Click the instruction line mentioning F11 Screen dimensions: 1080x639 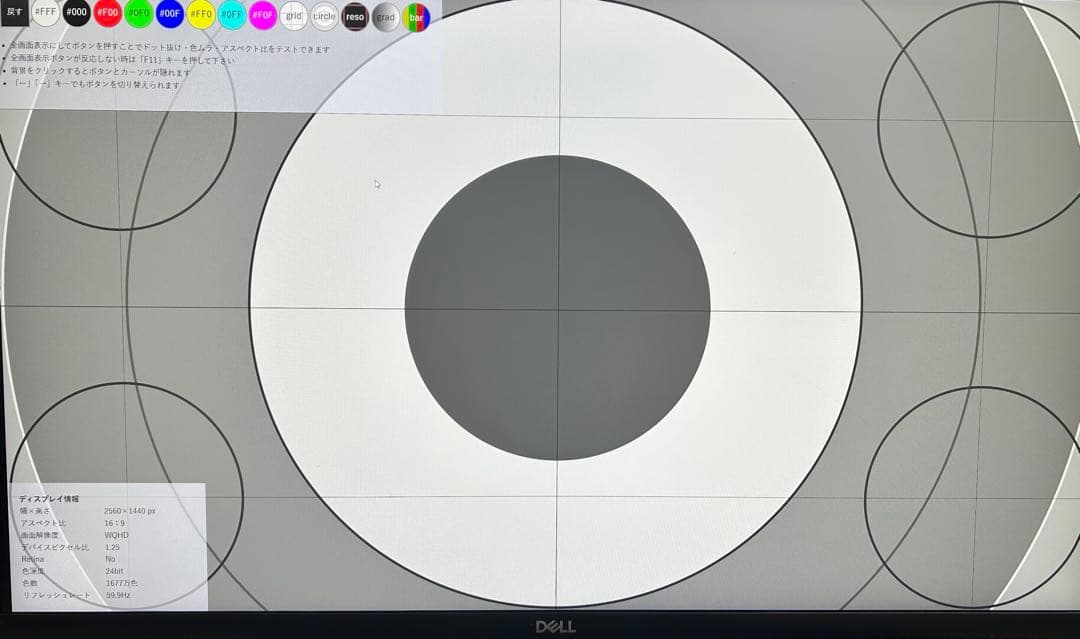point(122,60)
